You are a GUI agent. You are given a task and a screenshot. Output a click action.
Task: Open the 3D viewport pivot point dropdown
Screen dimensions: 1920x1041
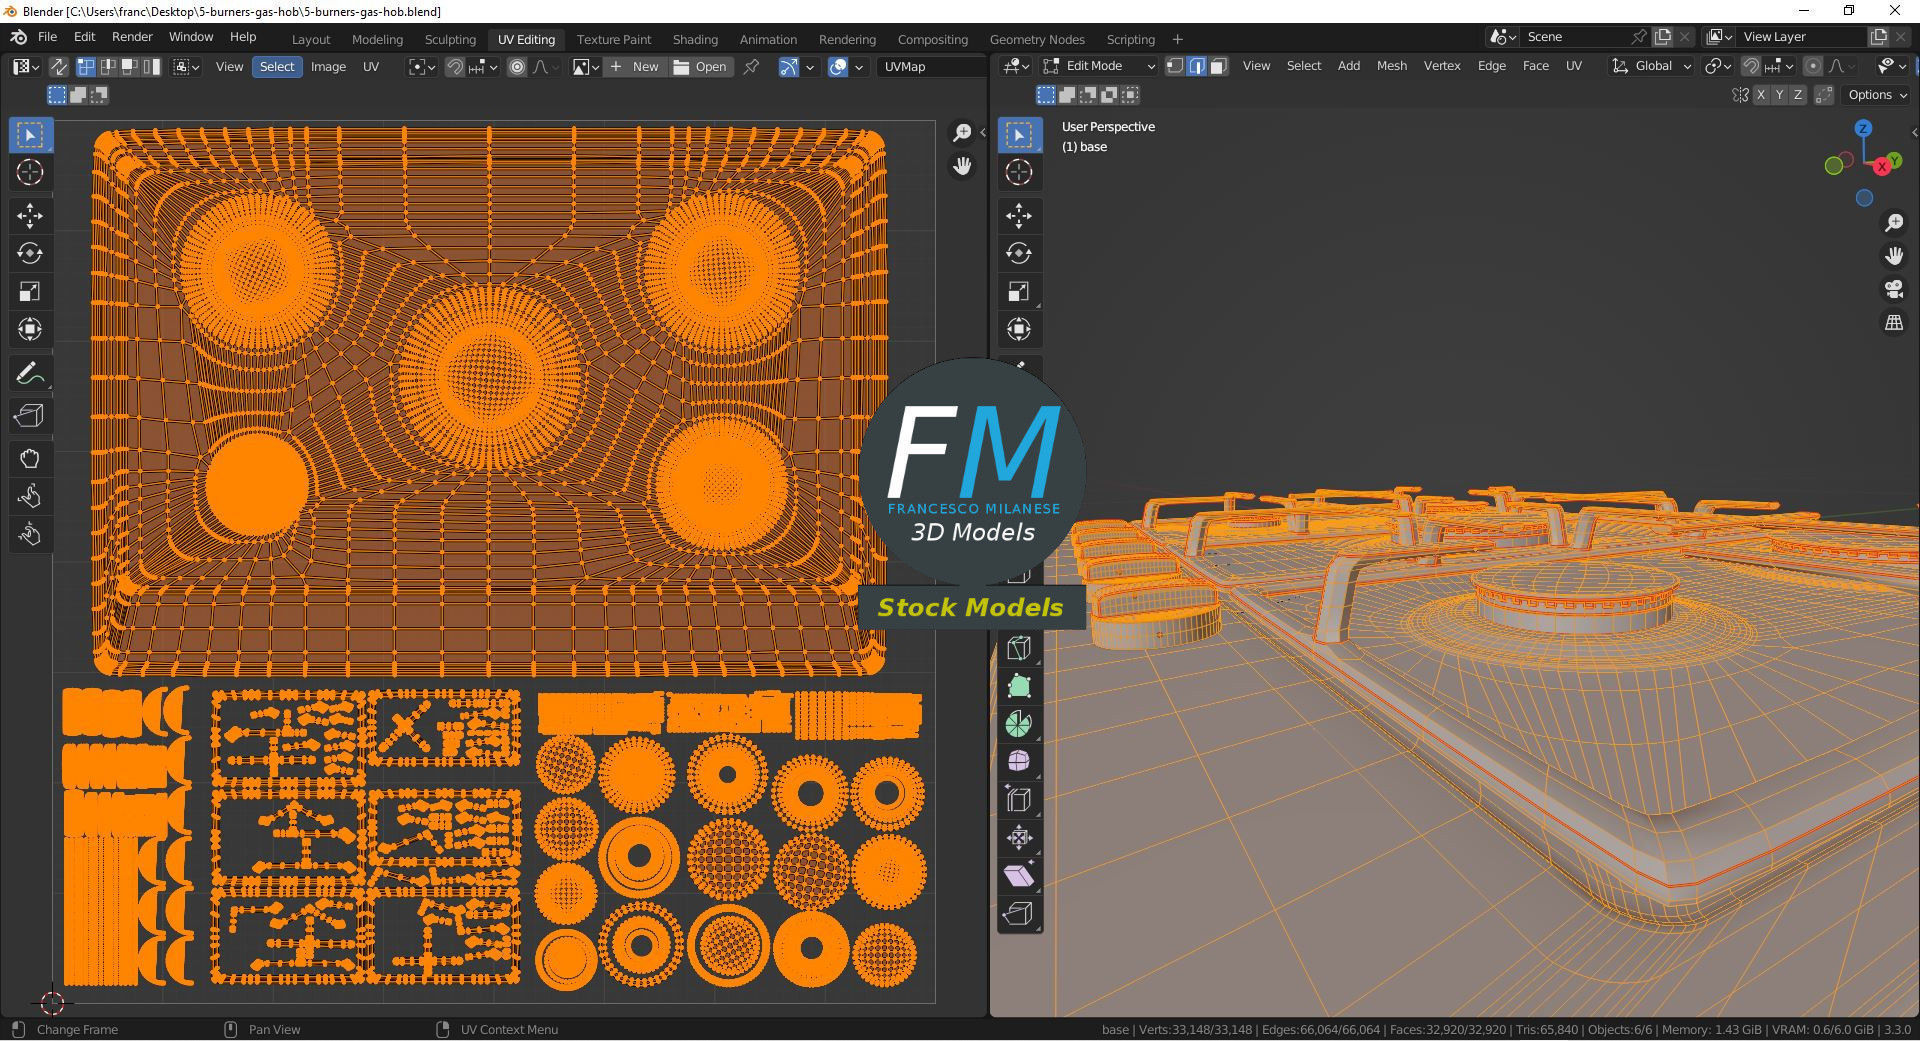pyautogui.click(x=1719, y=66)
